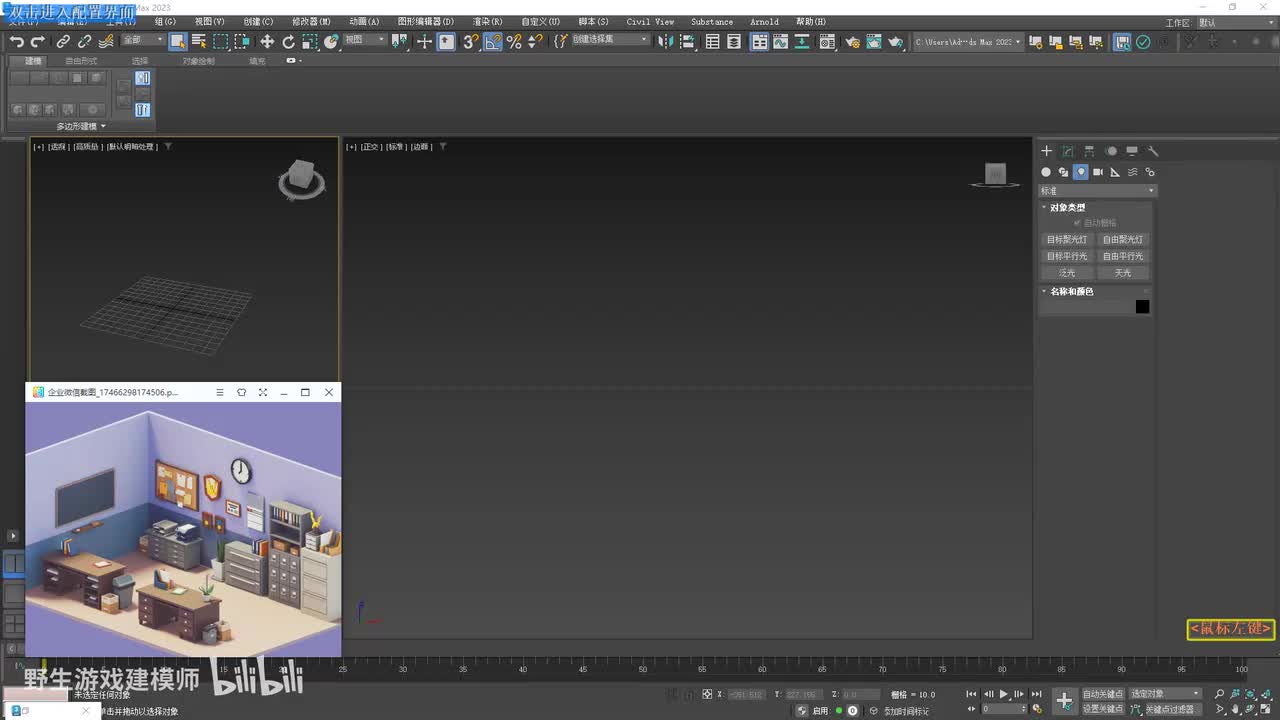The image size is (1280, 720).
Task: Open the 创建(C) menu
Action: 258,21
